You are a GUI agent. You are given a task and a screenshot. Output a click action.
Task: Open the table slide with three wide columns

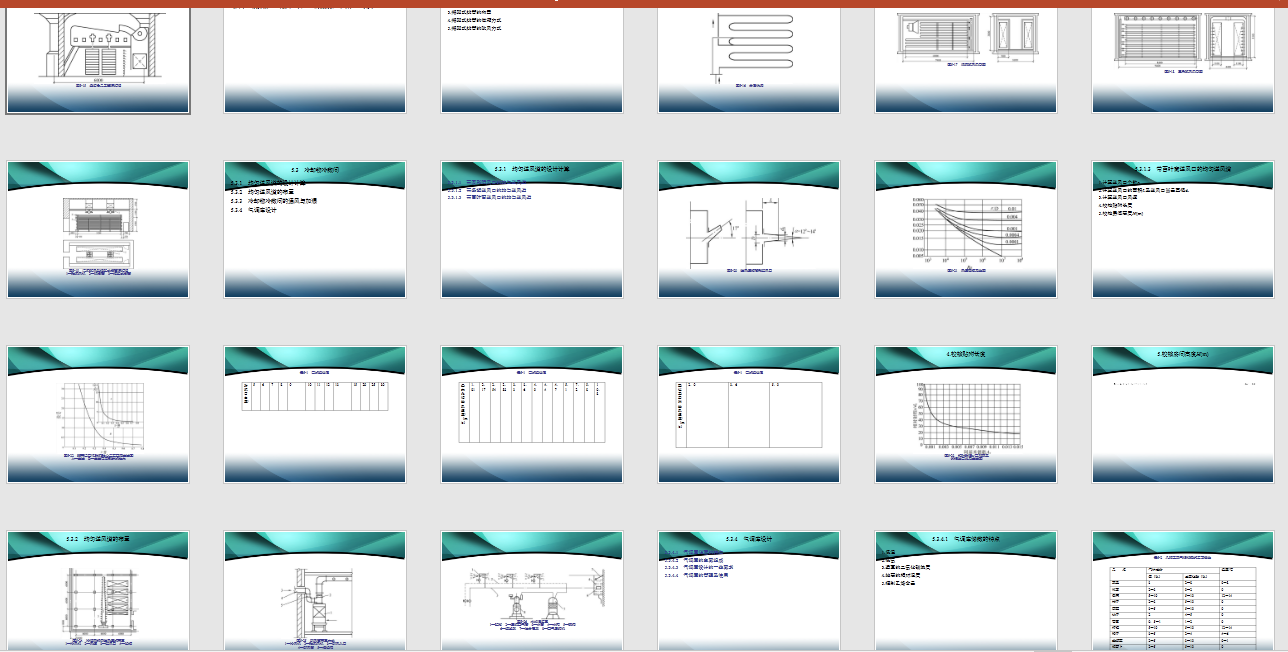749,415
